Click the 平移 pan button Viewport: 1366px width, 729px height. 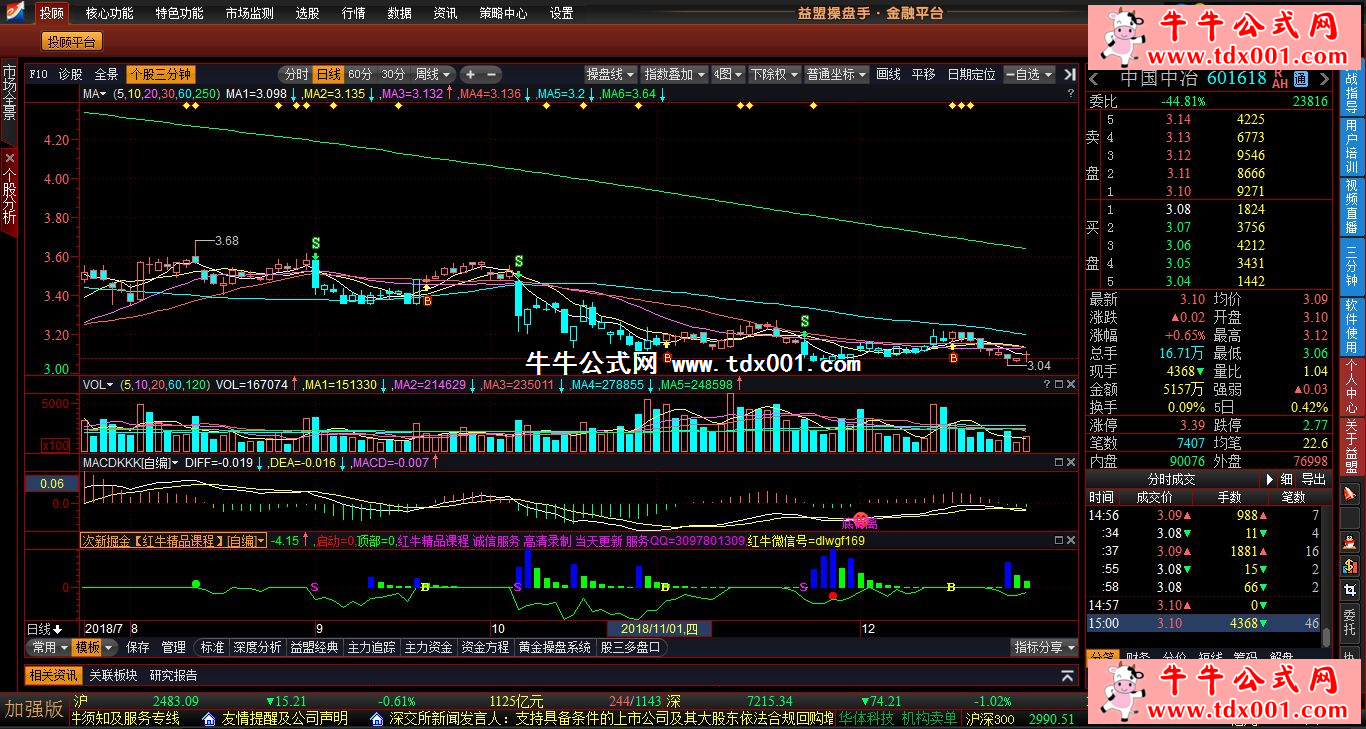point(923,74)
